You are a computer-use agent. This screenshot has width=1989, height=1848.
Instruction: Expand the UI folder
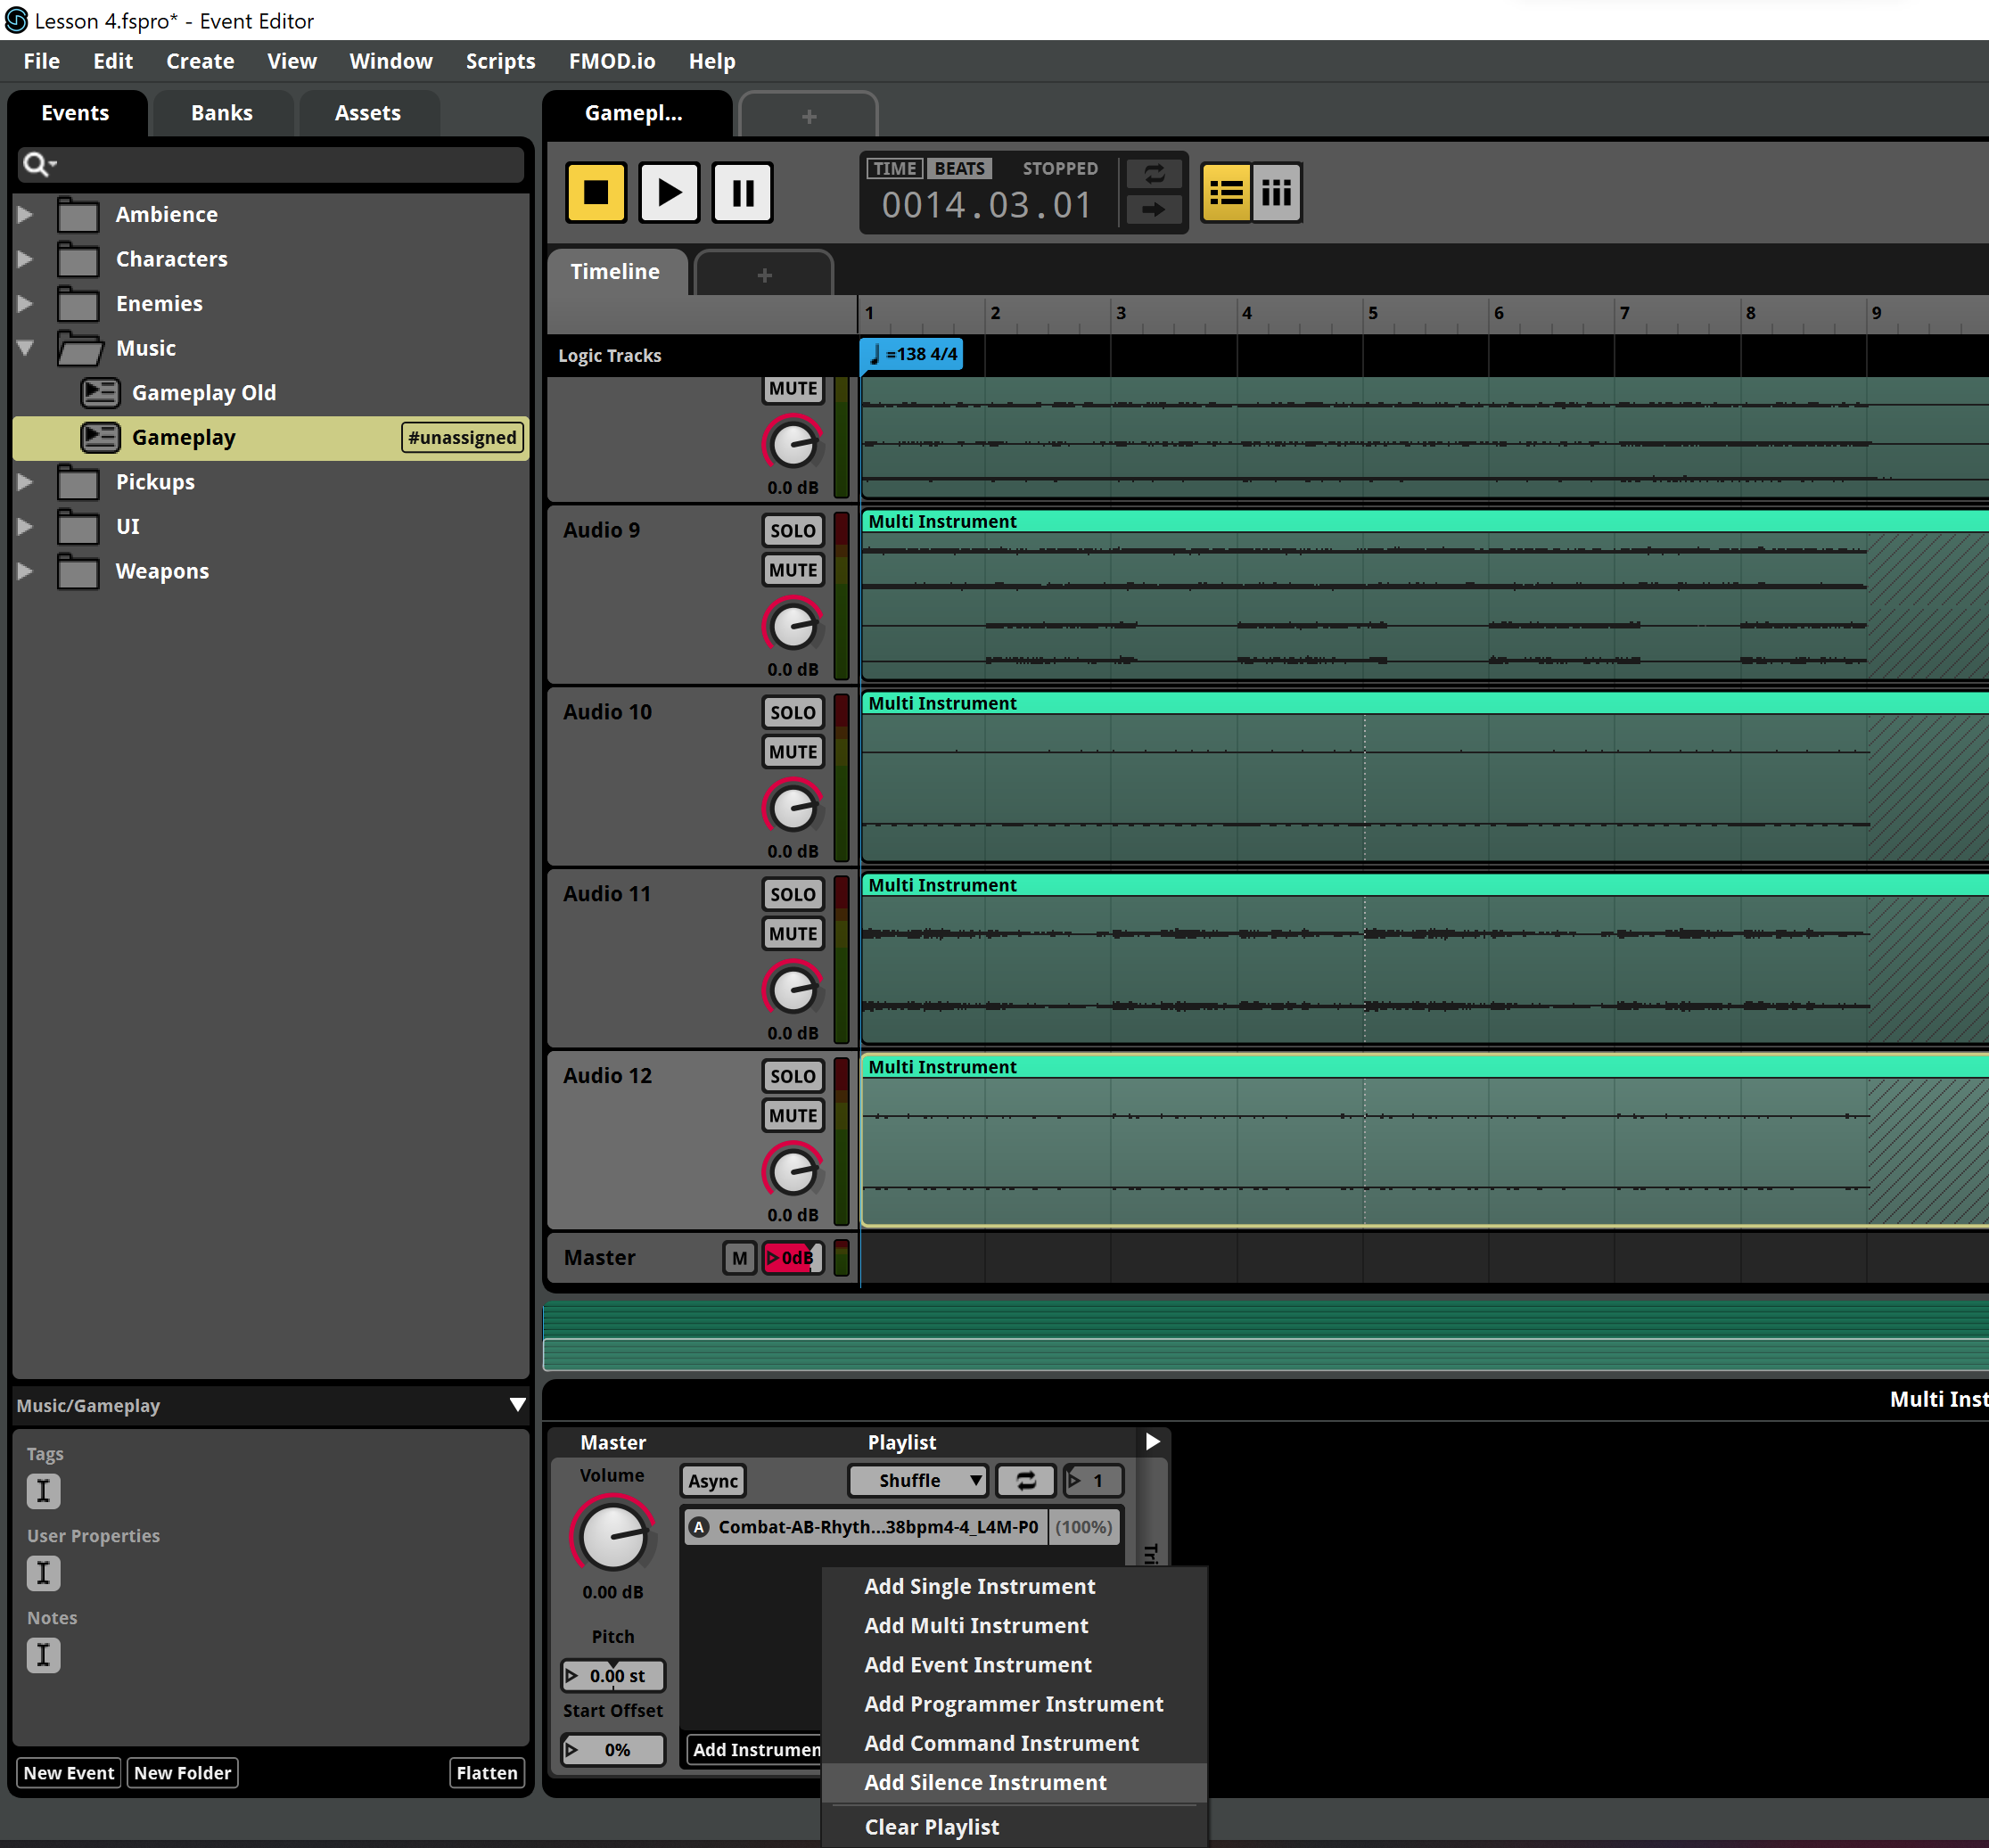pos(25,527)
